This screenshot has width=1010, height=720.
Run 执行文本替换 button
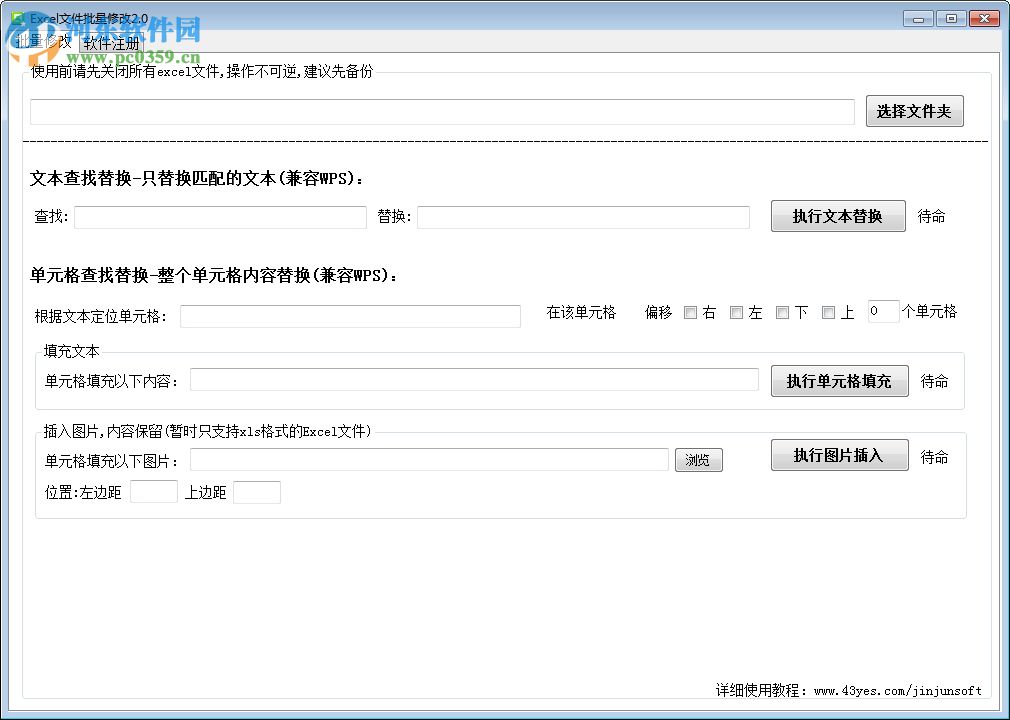tap(837, 216)
